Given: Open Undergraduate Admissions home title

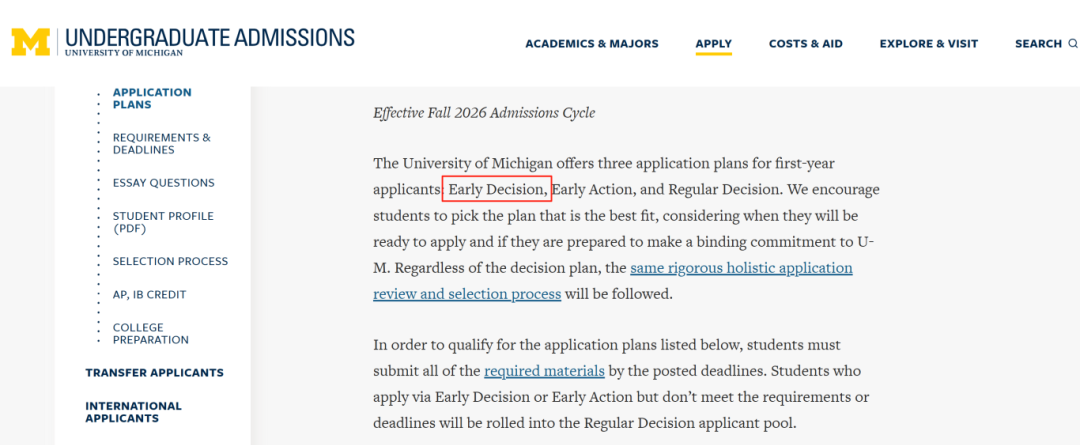Looking at the screenshot, I should coord(210,41).
